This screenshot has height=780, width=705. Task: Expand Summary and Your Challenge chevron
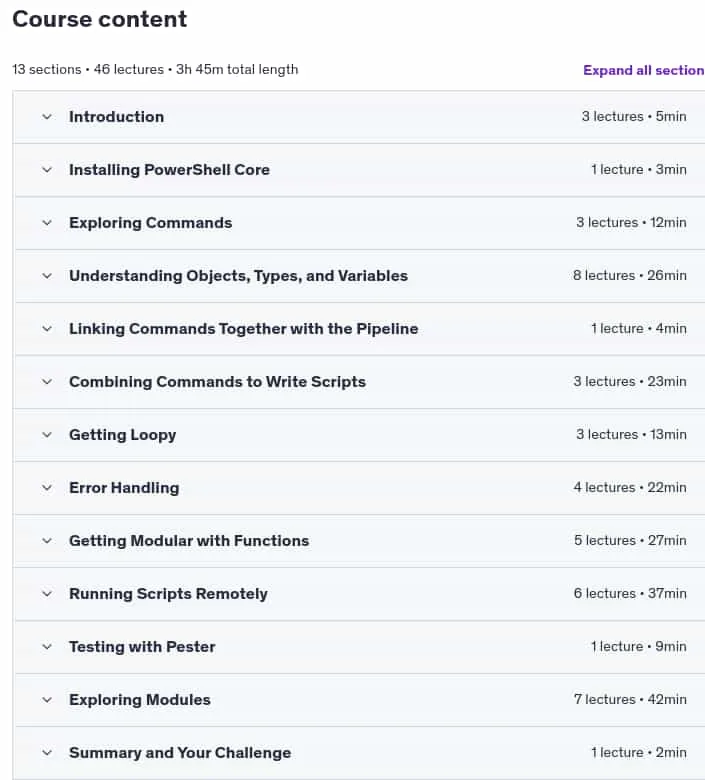(x=47, y=753)
